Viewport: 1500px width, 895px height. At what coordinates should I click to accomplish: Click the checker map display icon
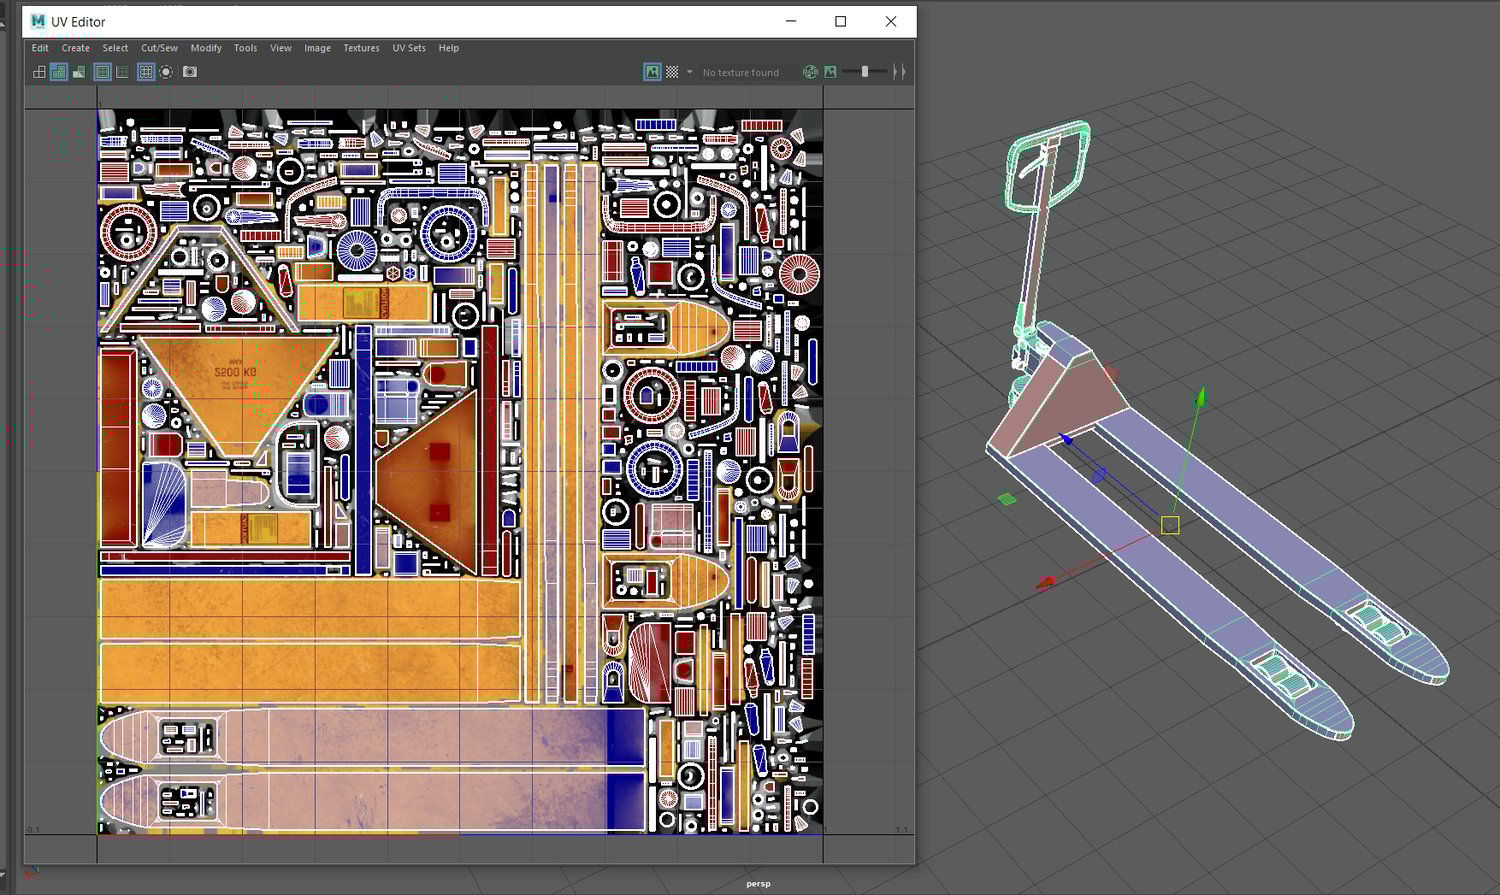click(x=672, y=72)
